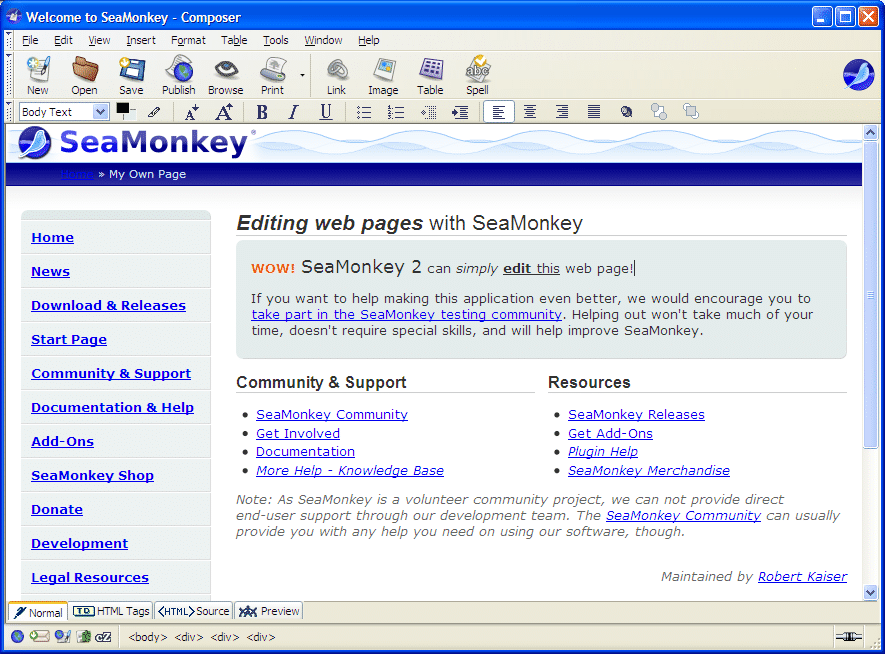Click the highlighter pen icon

click(x=154, y=113)
